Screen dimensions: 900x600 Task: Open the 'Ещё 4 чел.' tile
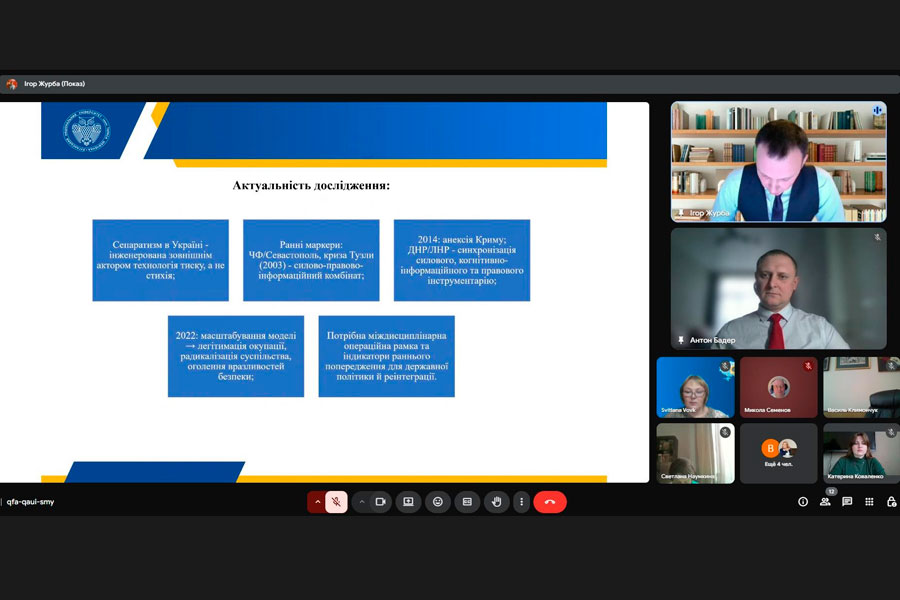(779, 454)
